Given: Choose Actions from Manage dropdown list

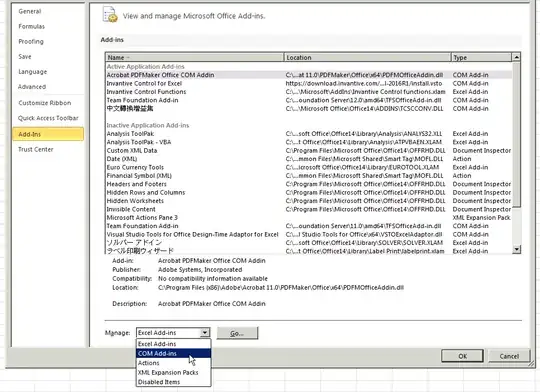Looking at the screenshot, I should coord(174,363).
